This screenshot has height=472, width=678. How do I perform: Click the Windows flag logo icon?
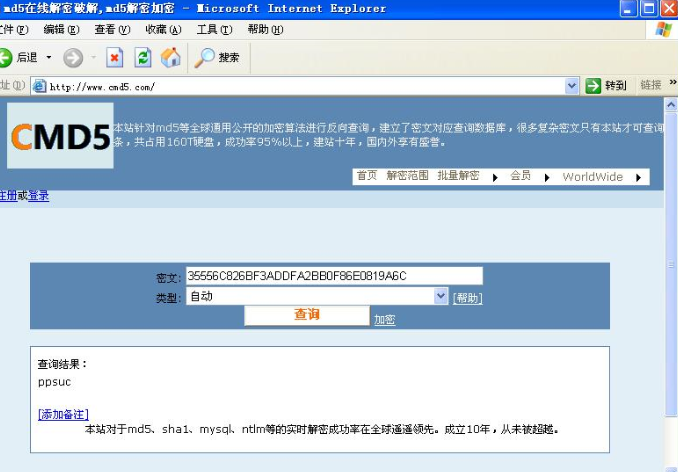pos(663,30)
